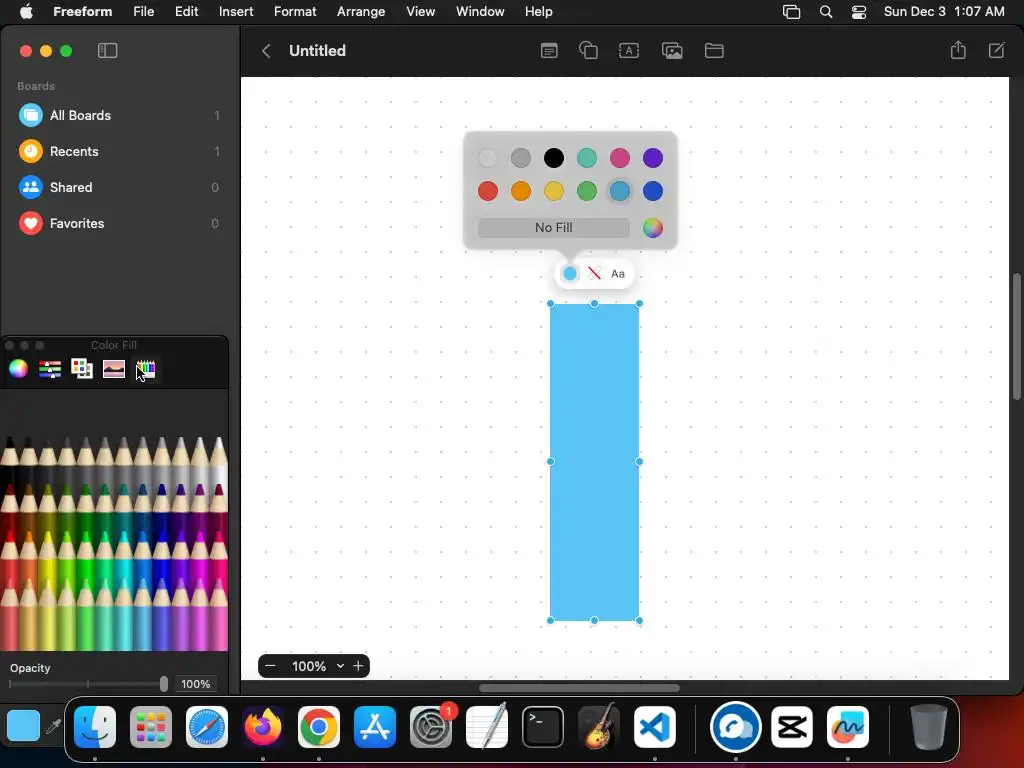Switch to Color Sliders tab in Color Fill

(50, 369)
